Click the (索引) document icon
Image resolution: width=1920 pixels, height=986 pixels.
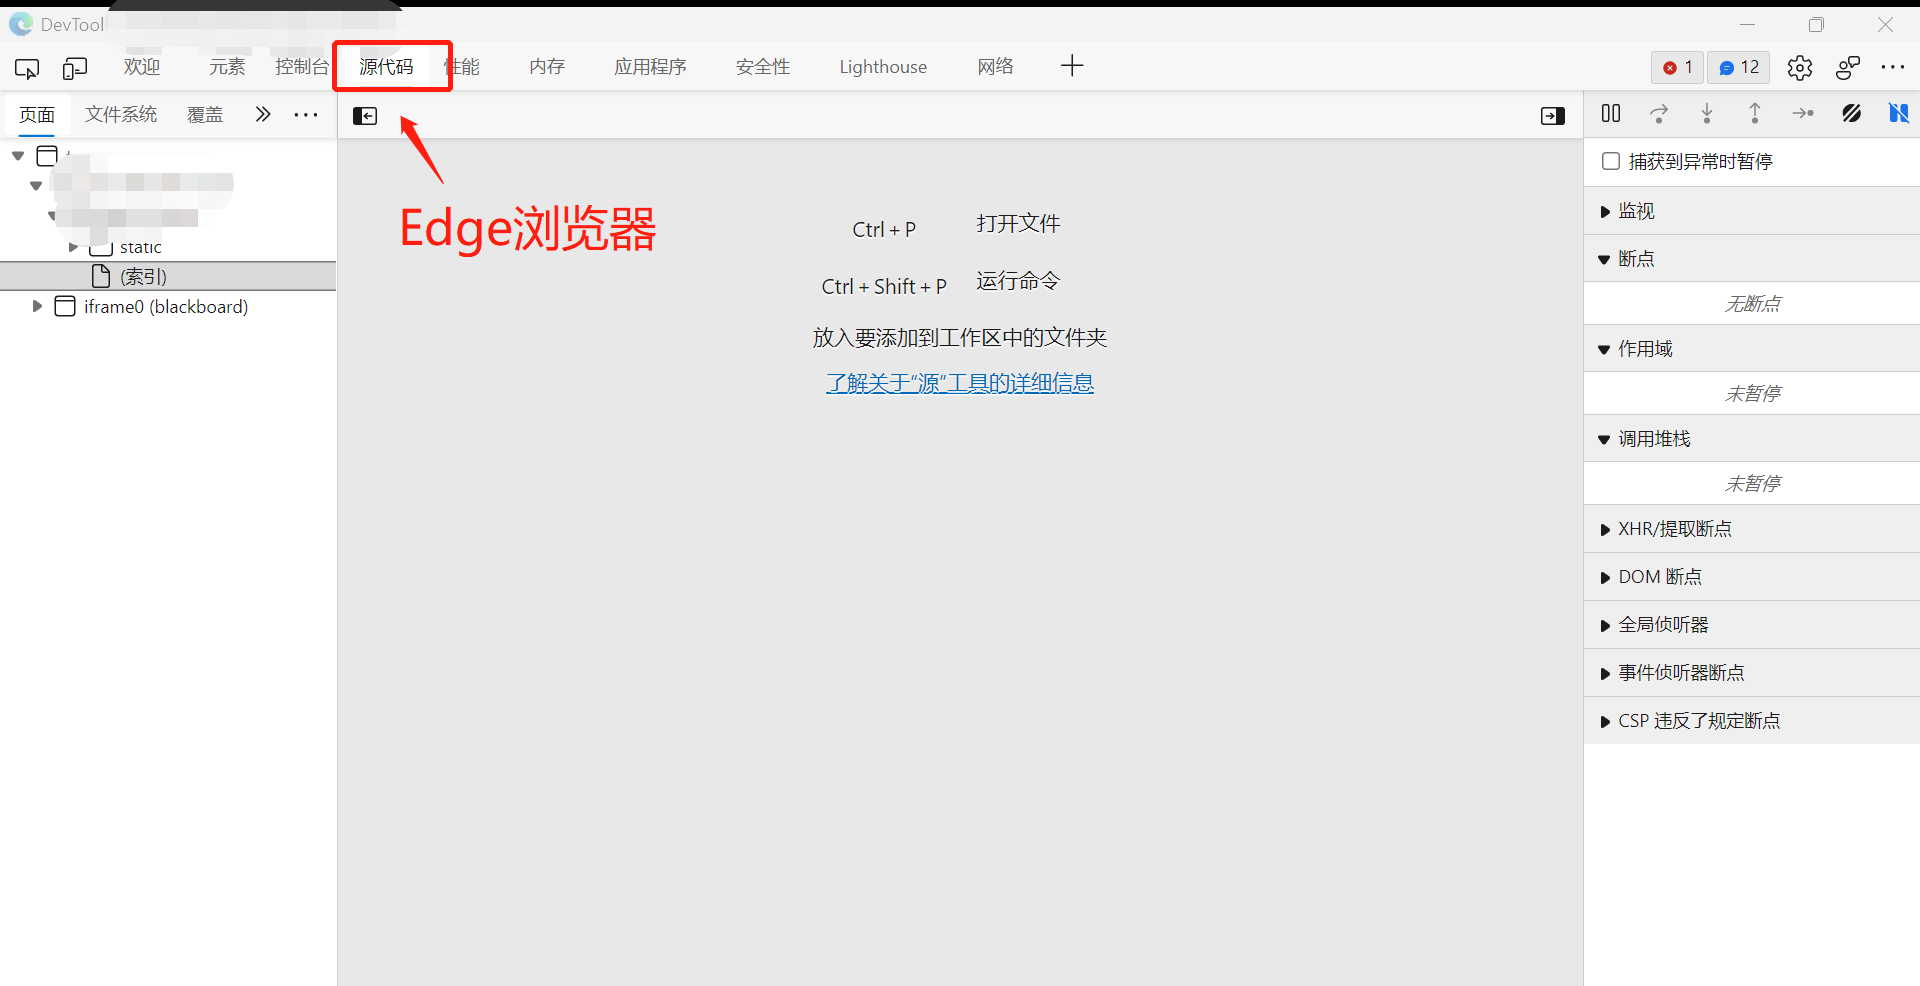(101, 276)
